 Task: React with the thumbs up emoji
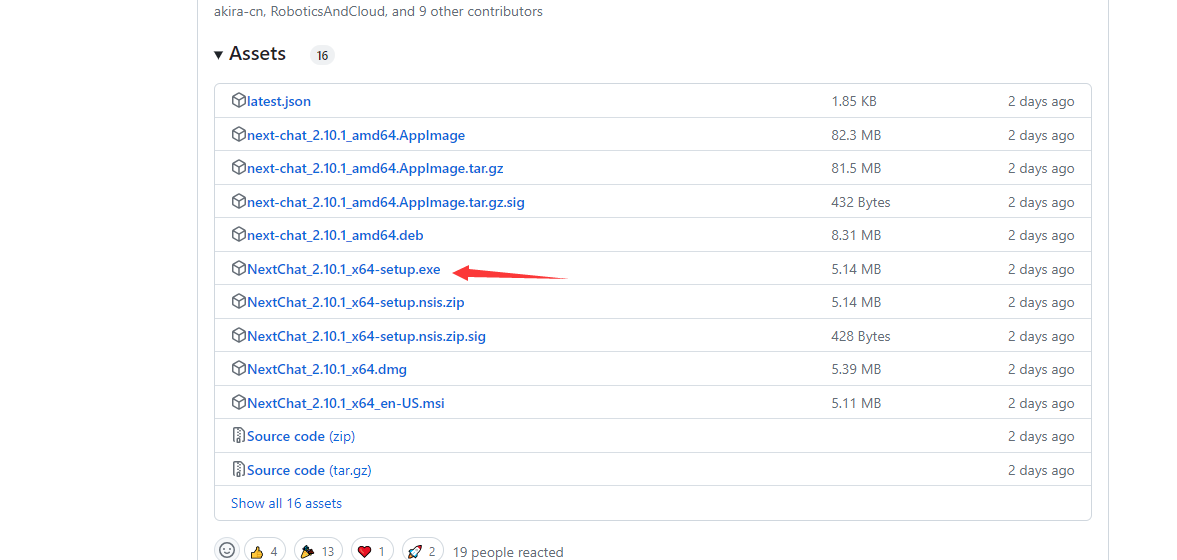[265, 550]
